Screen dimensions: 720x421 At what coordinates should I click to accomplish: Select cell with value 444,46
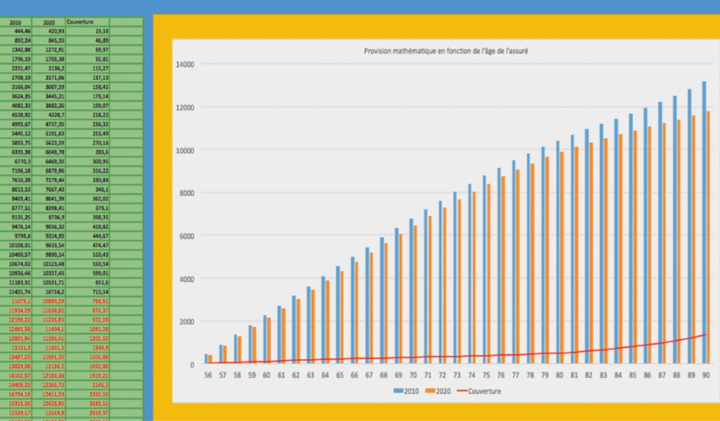click(x=20, y=31)
